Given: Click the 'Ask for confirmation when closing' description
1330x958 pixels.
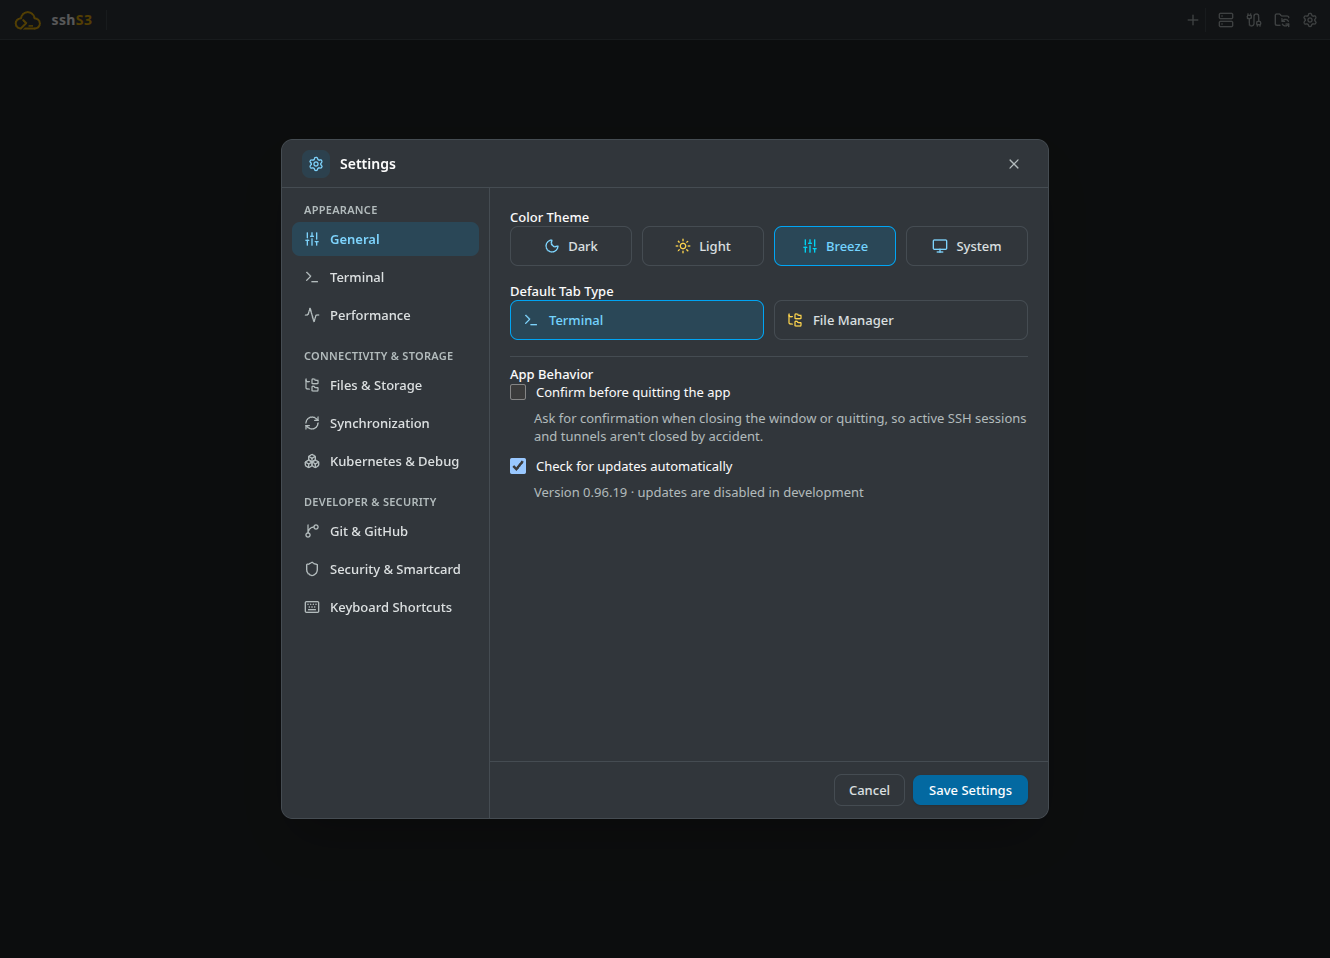Looking at the screenshot, I should (x=780, y=427).
